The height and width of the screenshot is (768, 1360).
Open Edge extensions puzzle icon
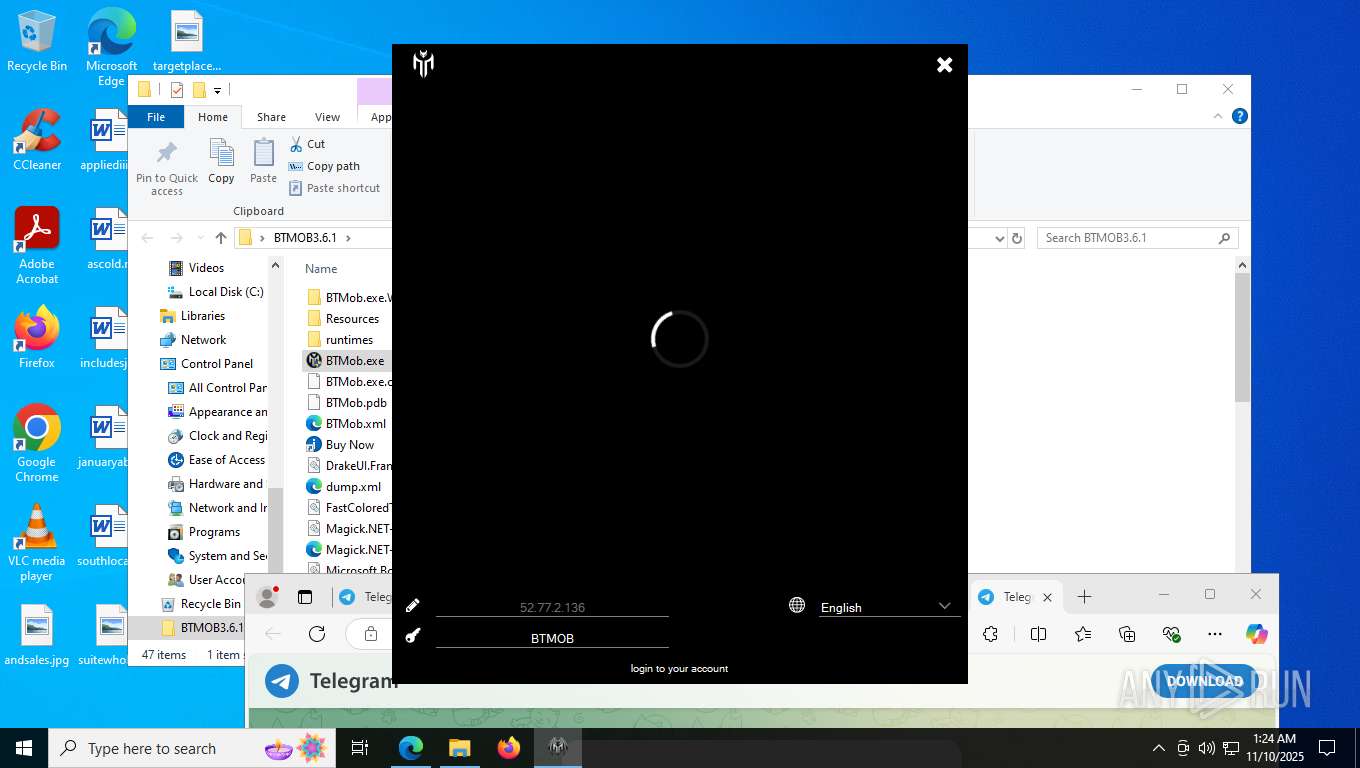click(x=991, y=634)
